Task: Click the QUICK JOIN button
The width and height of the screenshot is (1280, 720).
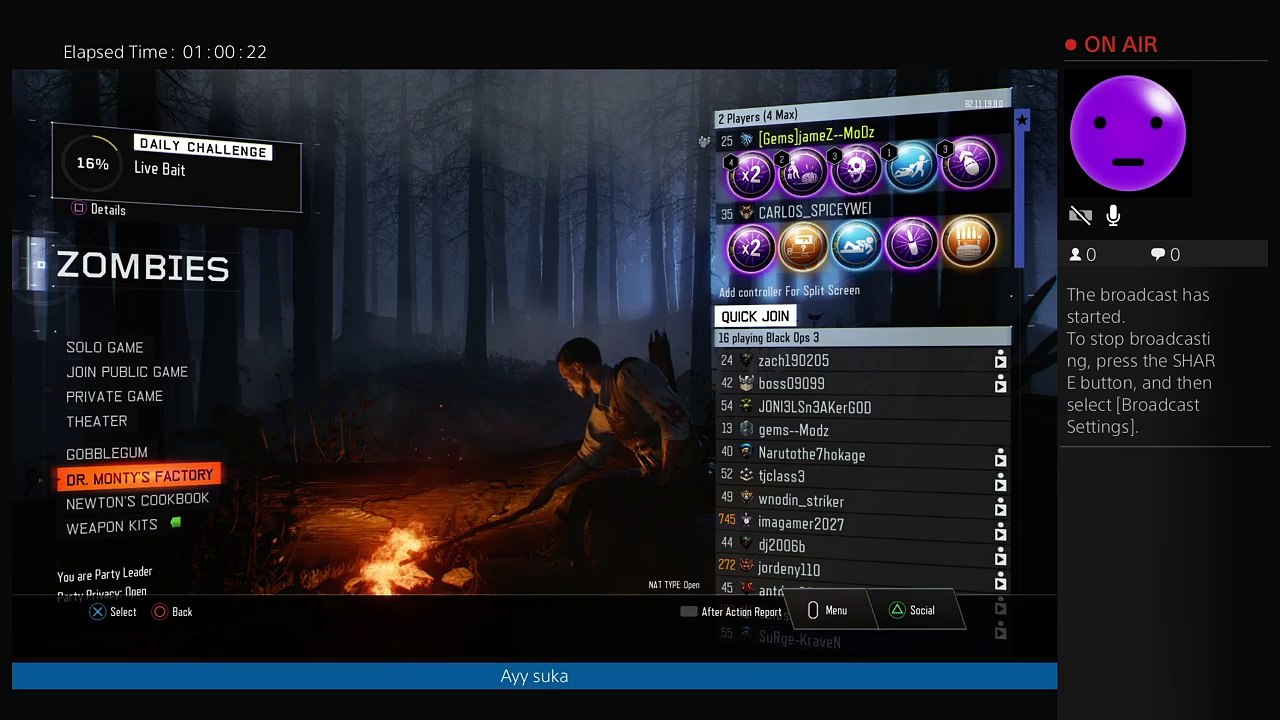Action: coord(755,316)
